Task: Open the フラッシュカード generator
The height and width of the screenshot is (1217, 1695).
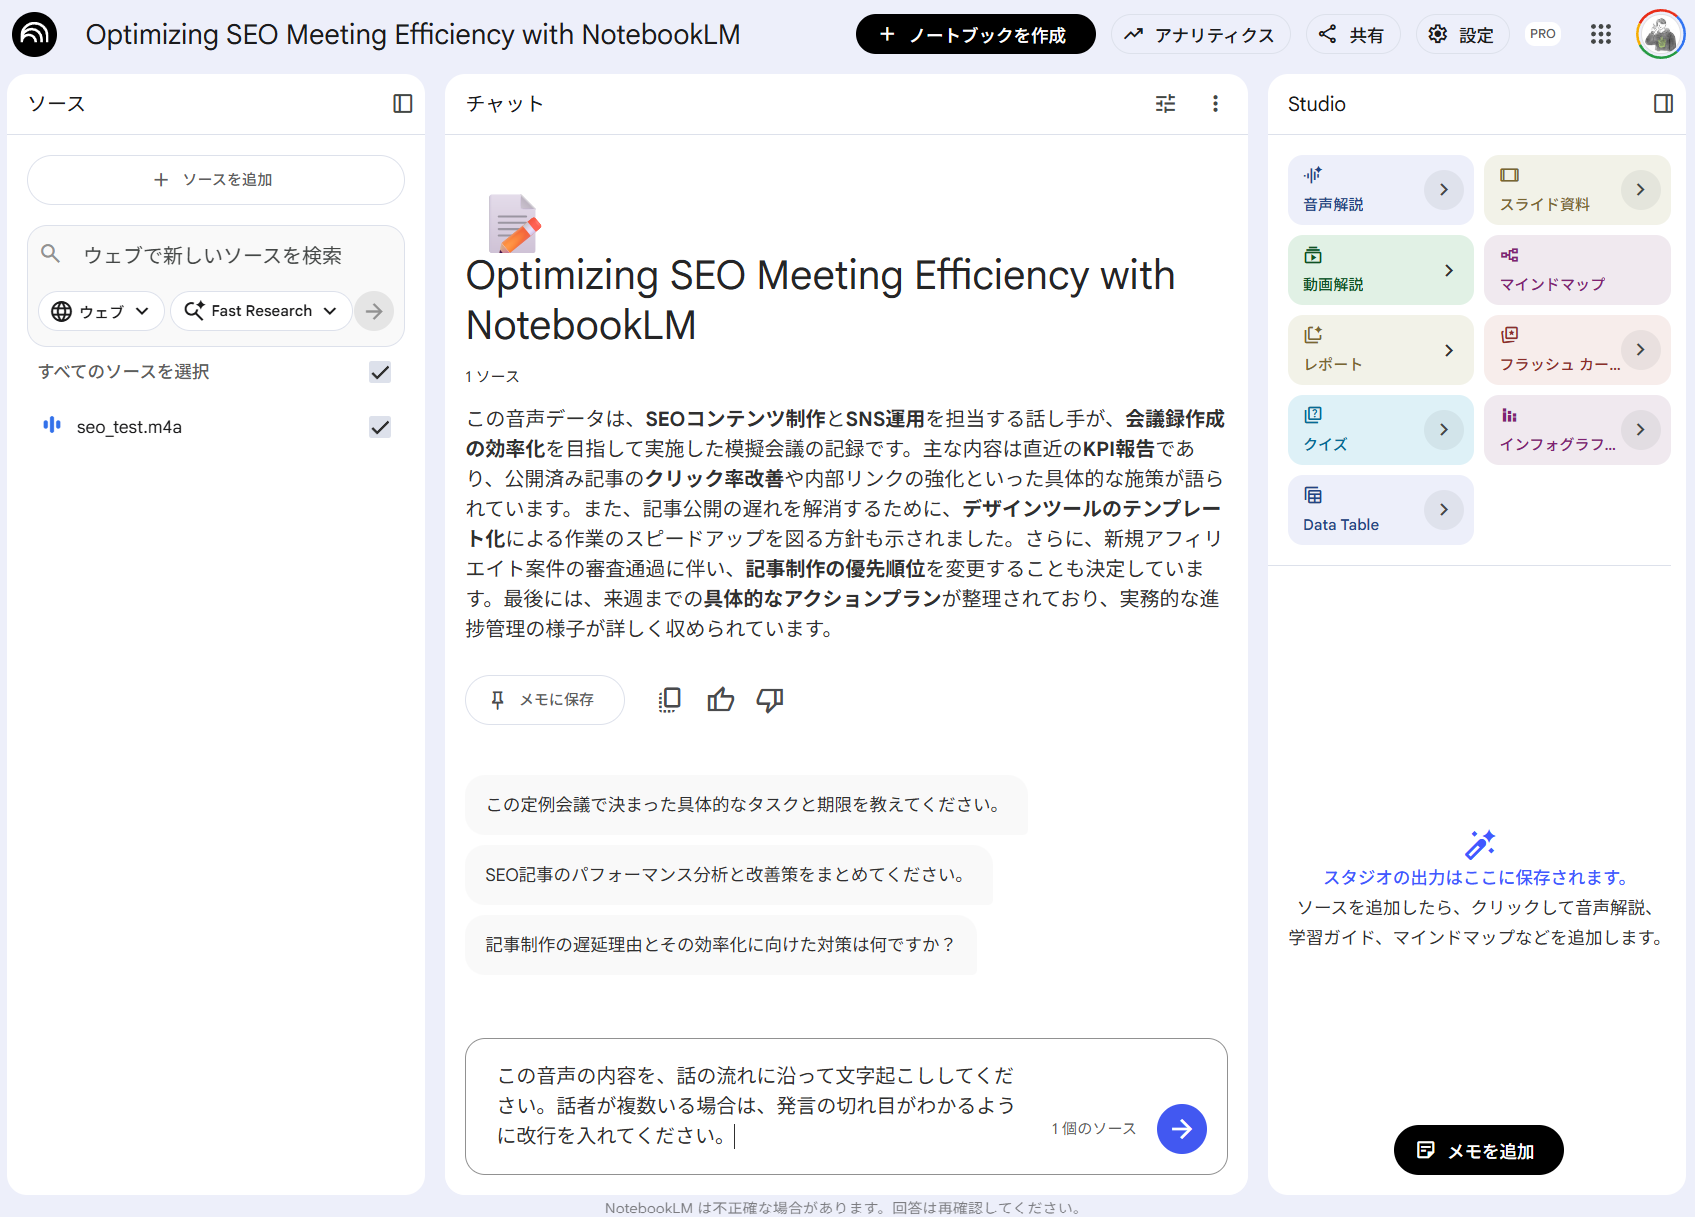Action: pyautogui.click(x=1577, y=349)
